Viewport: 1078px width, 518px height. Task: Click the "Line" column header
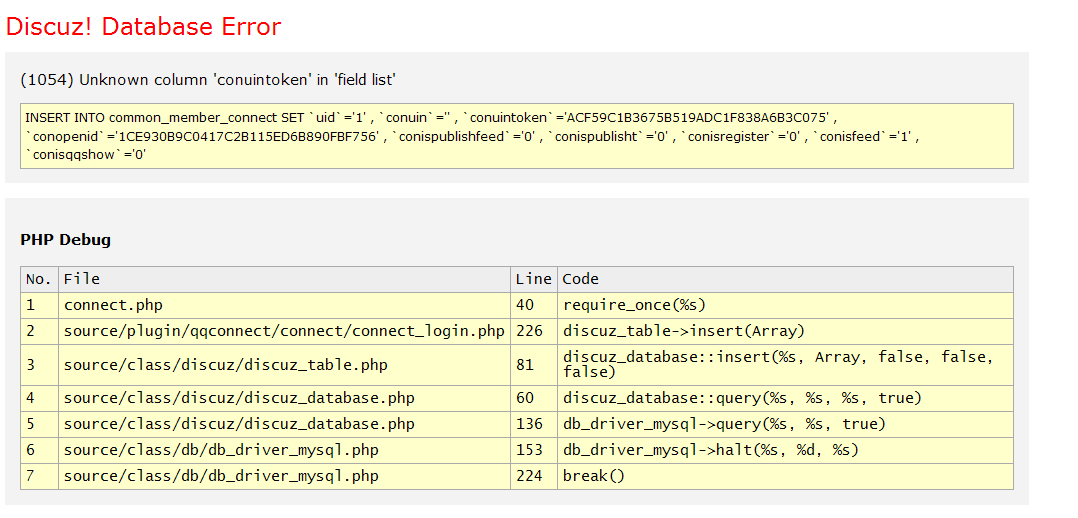[x=533, y=279]
